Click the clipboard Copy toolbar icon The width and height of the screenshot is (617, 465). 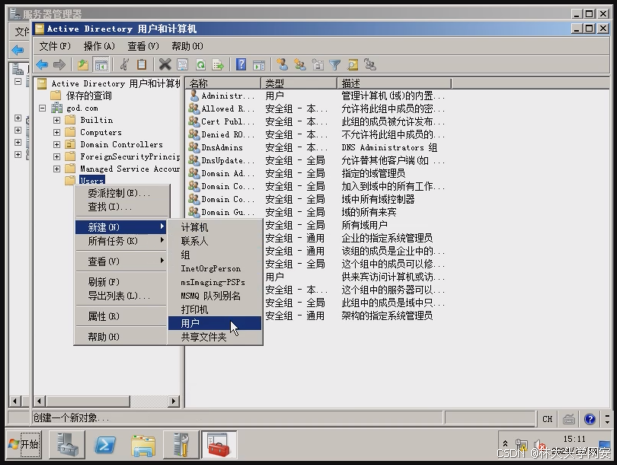[142, 65]
